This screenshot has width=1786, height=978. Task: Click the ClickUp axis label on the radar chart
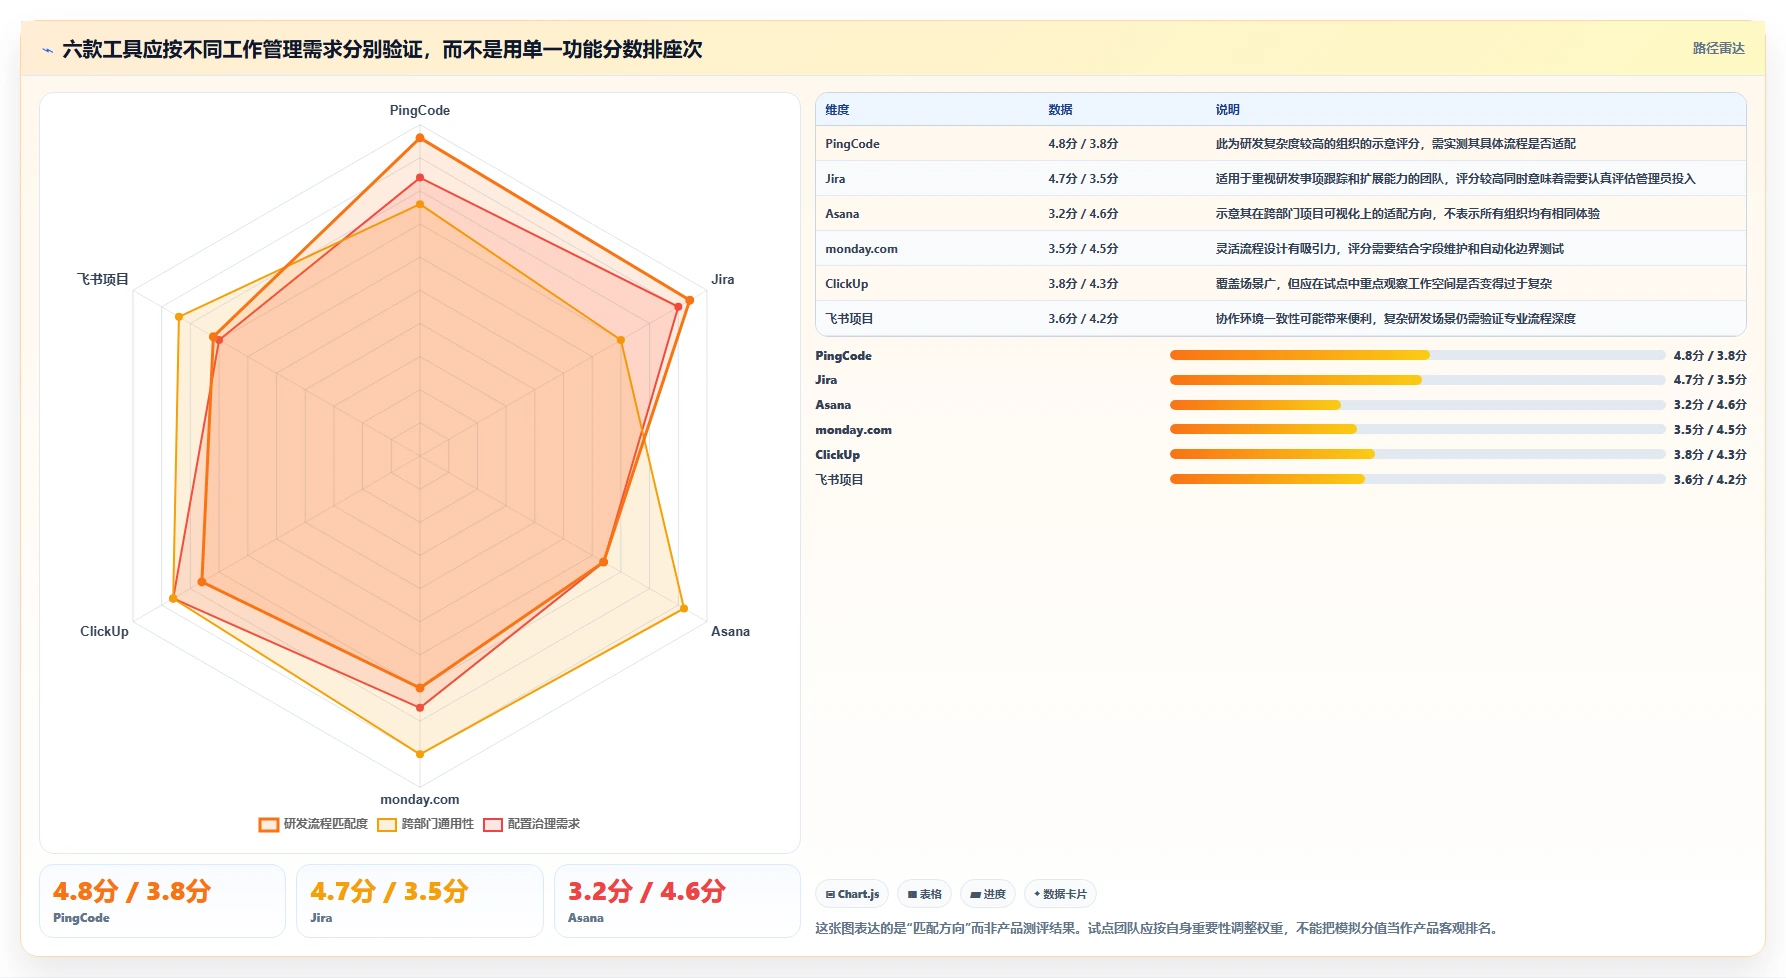click(x=104, y=631)
